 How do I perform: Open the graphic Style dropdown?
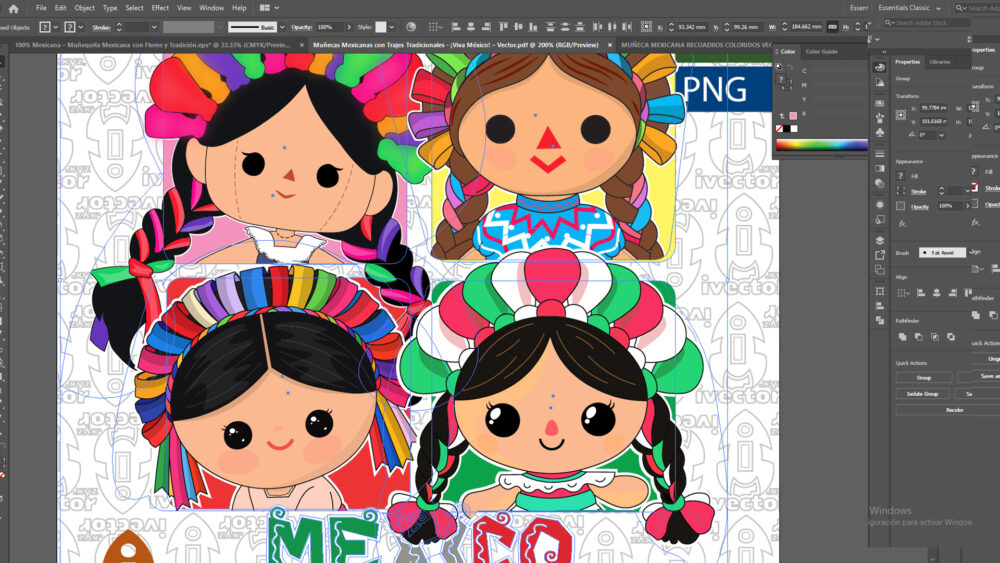tap(392, 27)
